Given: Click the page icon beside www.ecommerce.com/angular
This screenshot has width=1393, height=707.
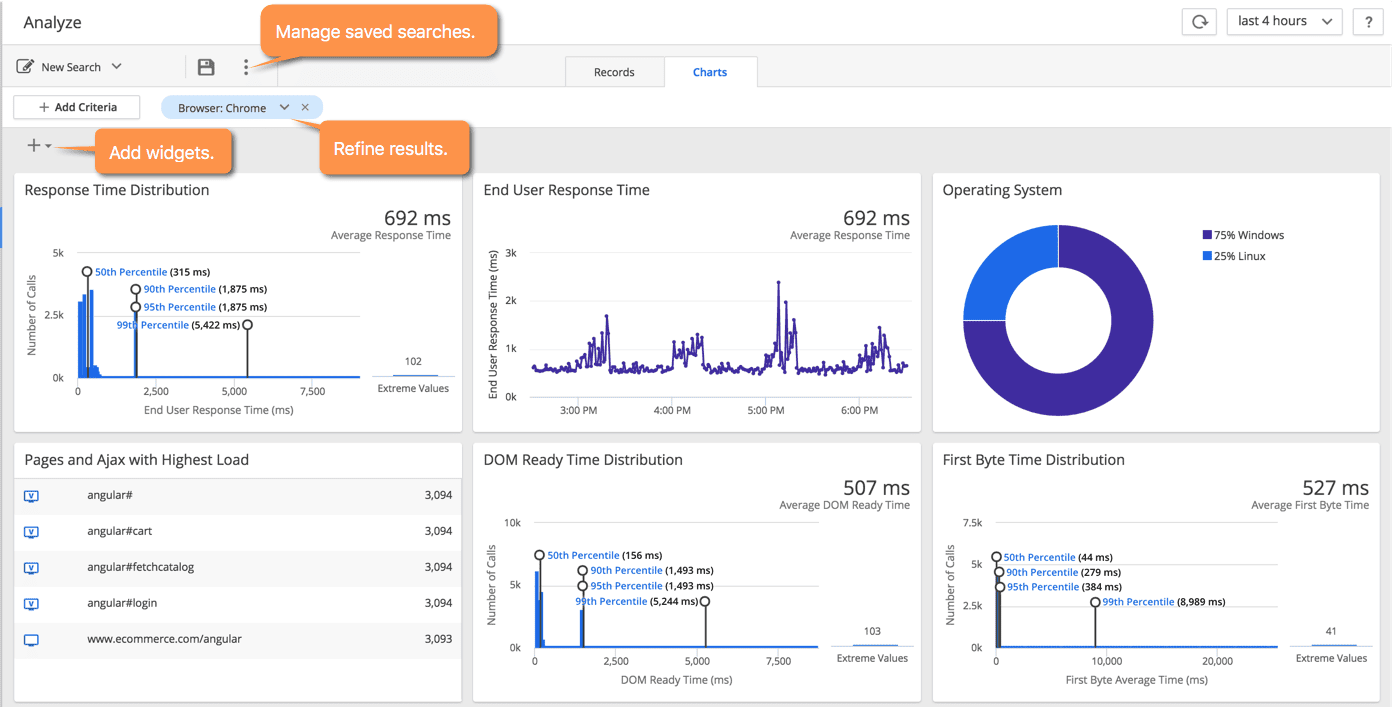Looking at the screenshot, I should [x=30, y=638].
